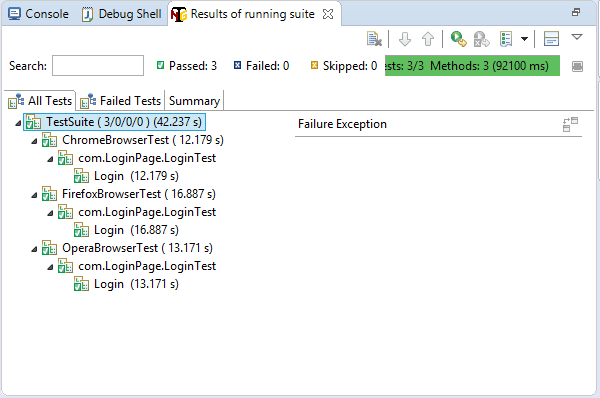This screenshot has height=398, width=600.
Task: Select OperaBrowserTest ( 13.171 s) row
Action: pyautogui.click(x=127, y=248)
